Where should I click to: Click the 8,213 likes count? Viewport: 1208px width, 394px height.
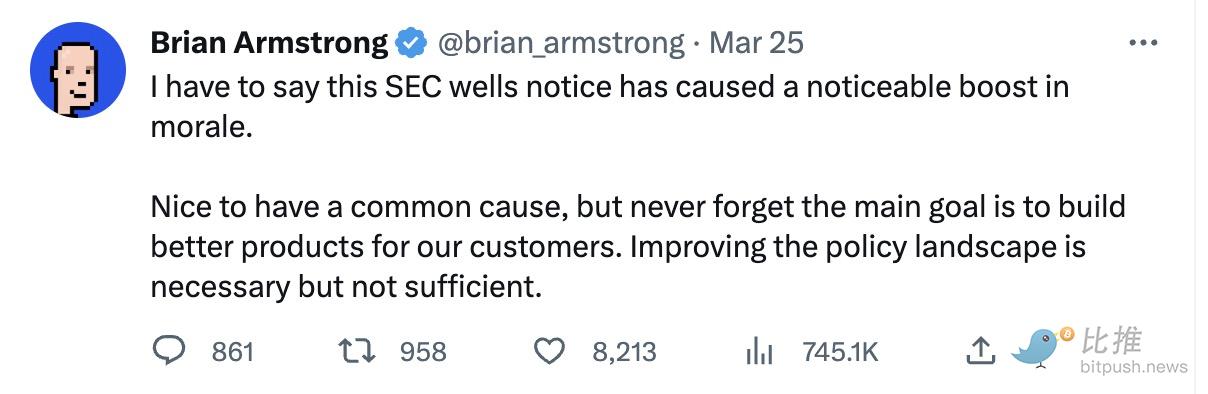coord(624,351)
